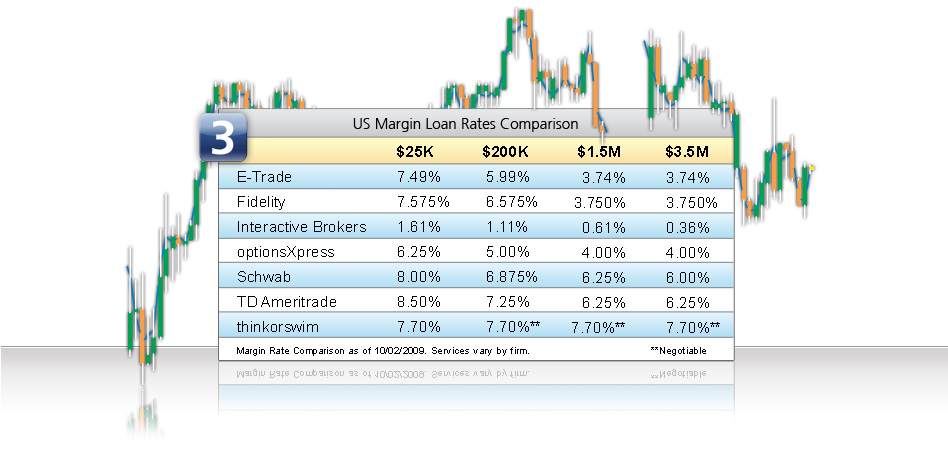Select the thinkorswim row label
Viewport: 948px width, 469px height.
pyautogui.click(x=278, y=327)
